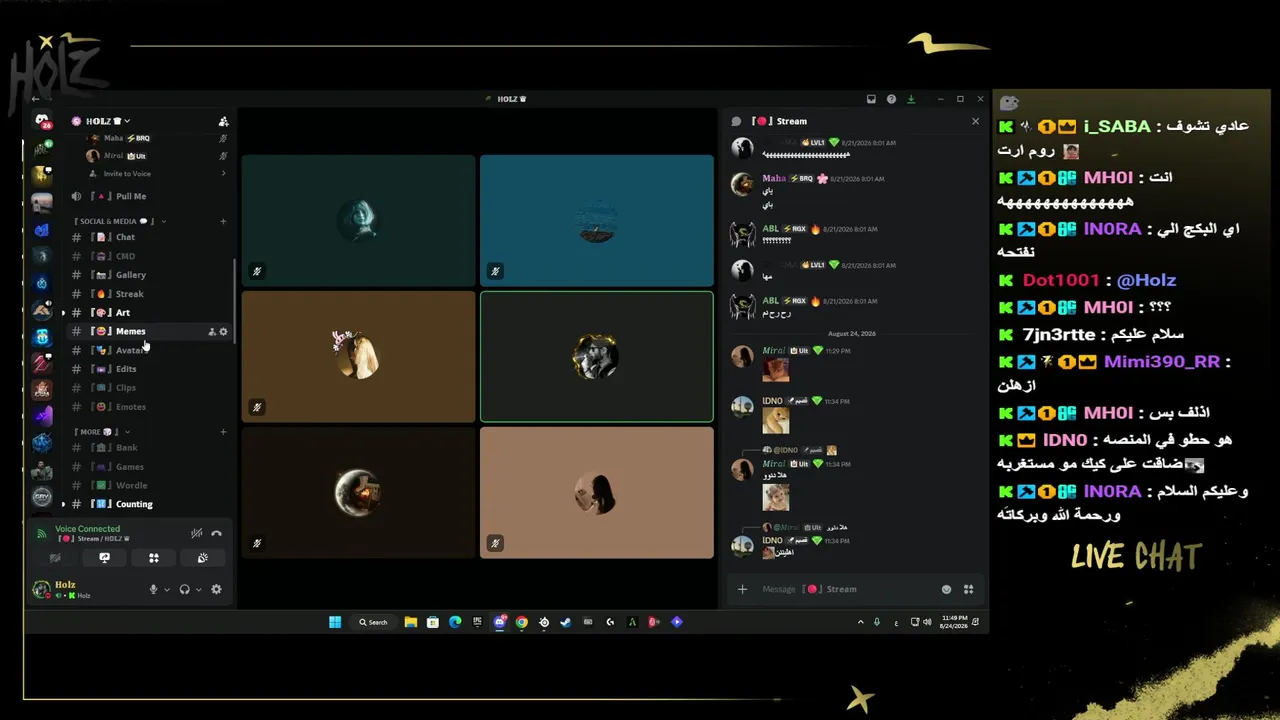Open Steam from the taskbar
This screenshot has height=720, width=1280.
566,622
